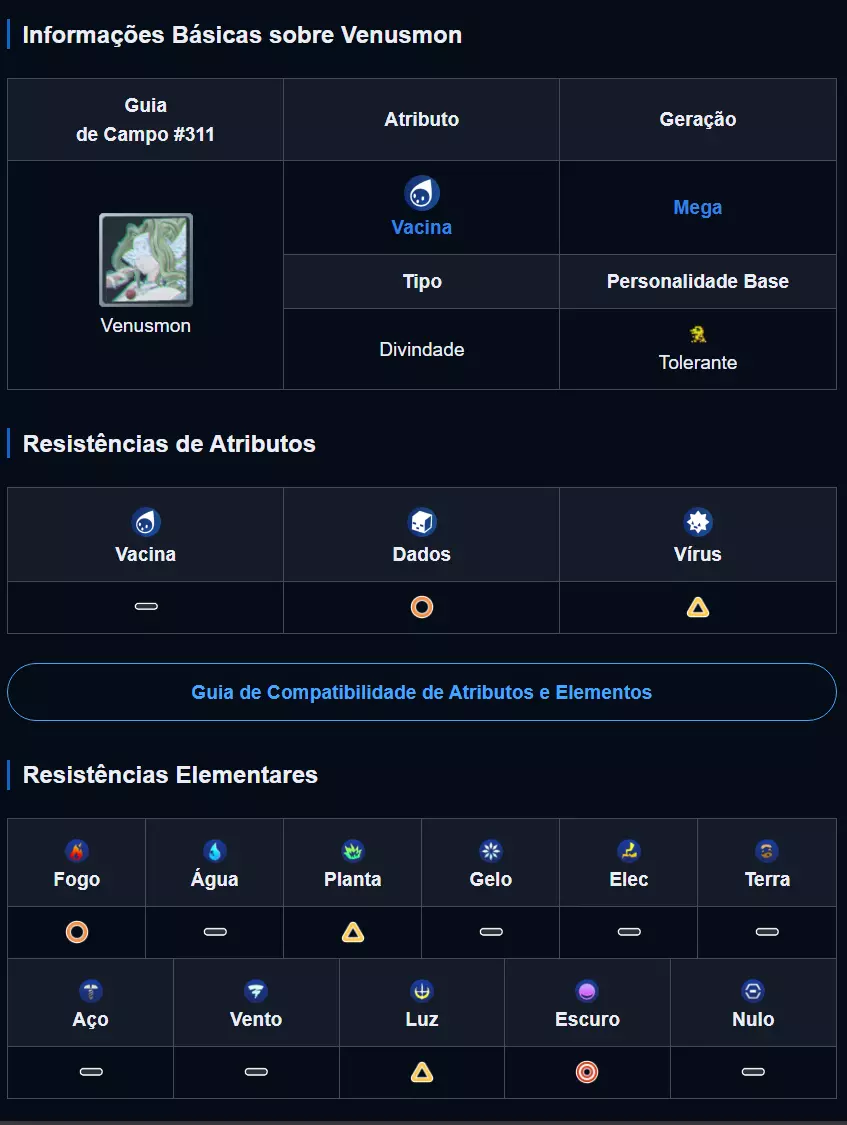The width and height of the screenshot is (847, 1125).
Task: Click the Vento element icon
Action: [256, 991]
